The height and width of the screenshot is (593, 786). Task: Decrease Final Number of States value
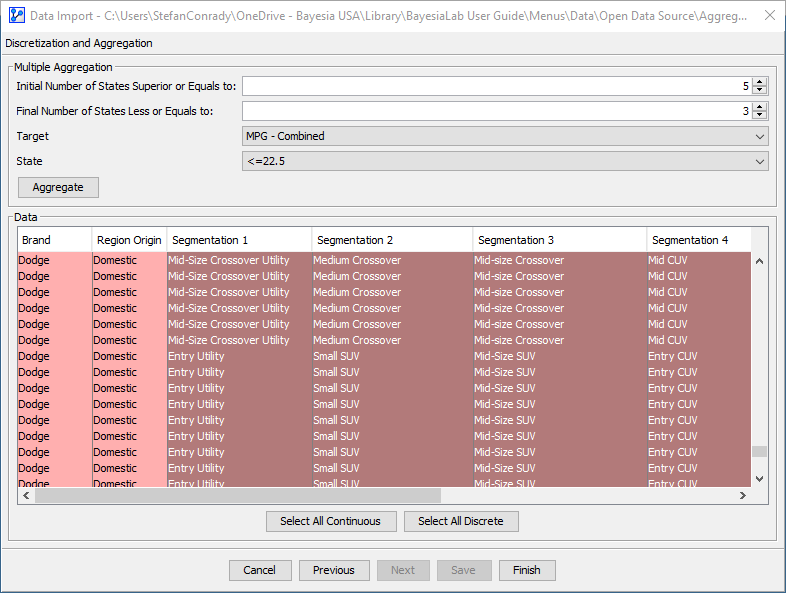click(x=760, y=115)
